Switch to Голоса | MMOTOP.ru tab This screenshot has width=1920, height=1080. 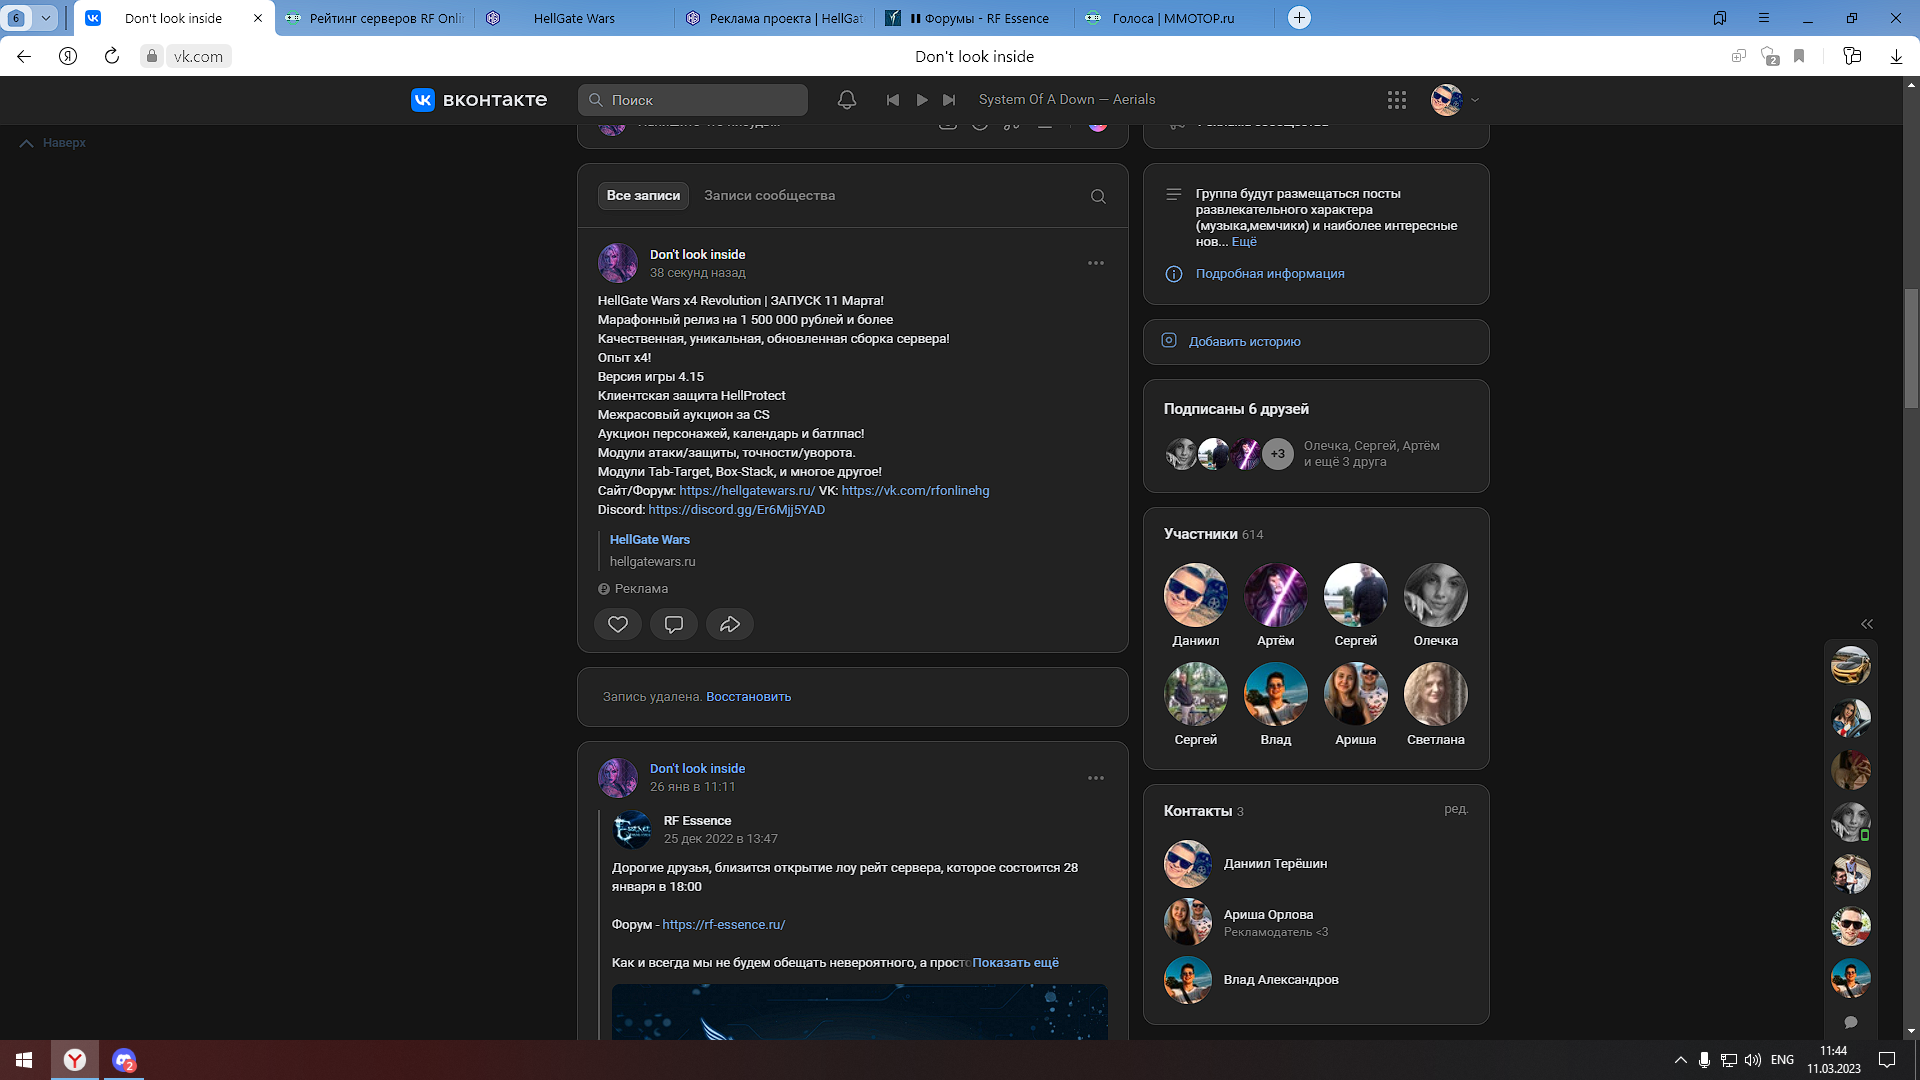click(1175, 18)
